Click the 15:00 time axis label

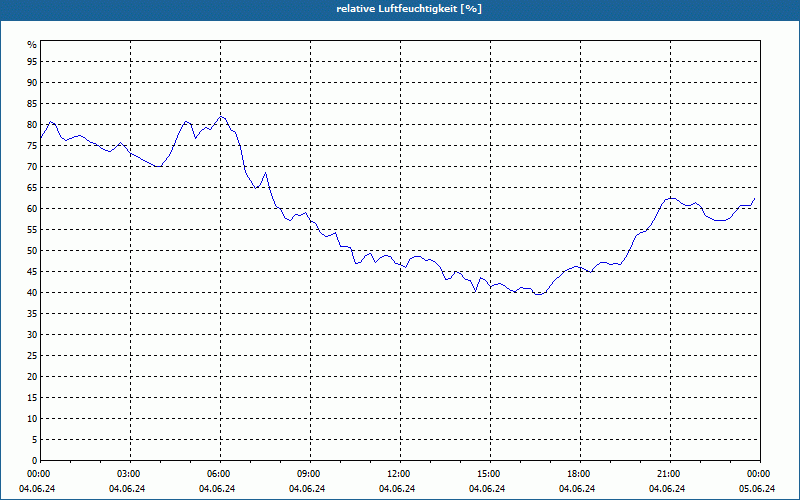(490, 474)
